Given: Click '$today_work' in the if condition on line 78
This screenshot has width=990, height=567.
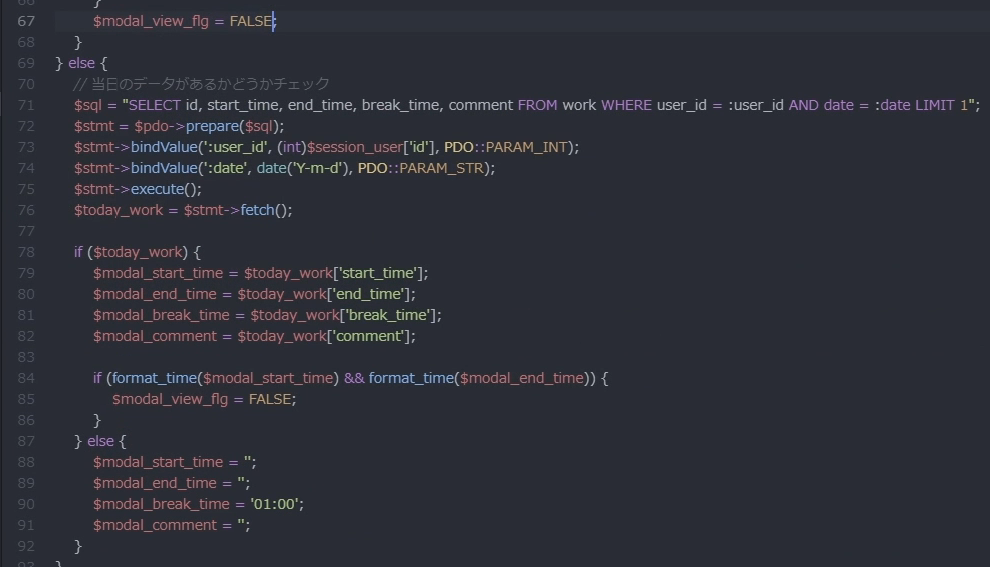Looking at the screenshot, I should (x=138, y=252).
